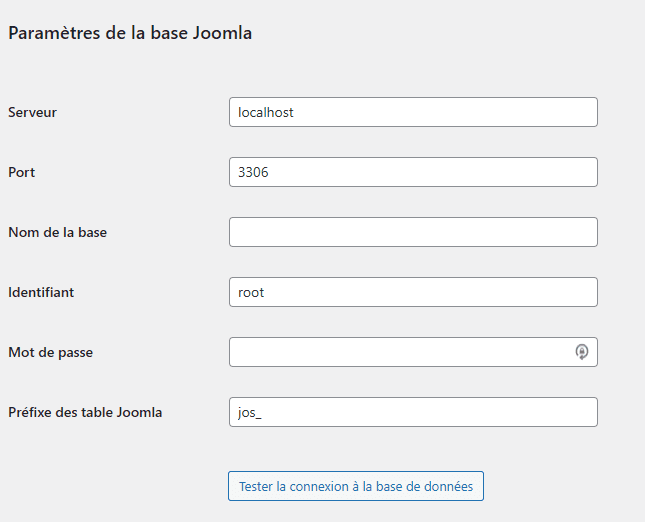The image size is (645, 522).
Task: Click the 'Identifiant' label text
Action: pyautogui.click(x=41, y=292)
